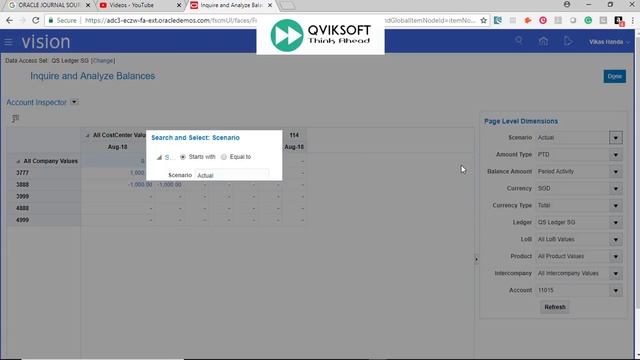Click the pivot layout icon under Account Inspector
The width and height of the screenshot is (640, 360).
(16, 118)
